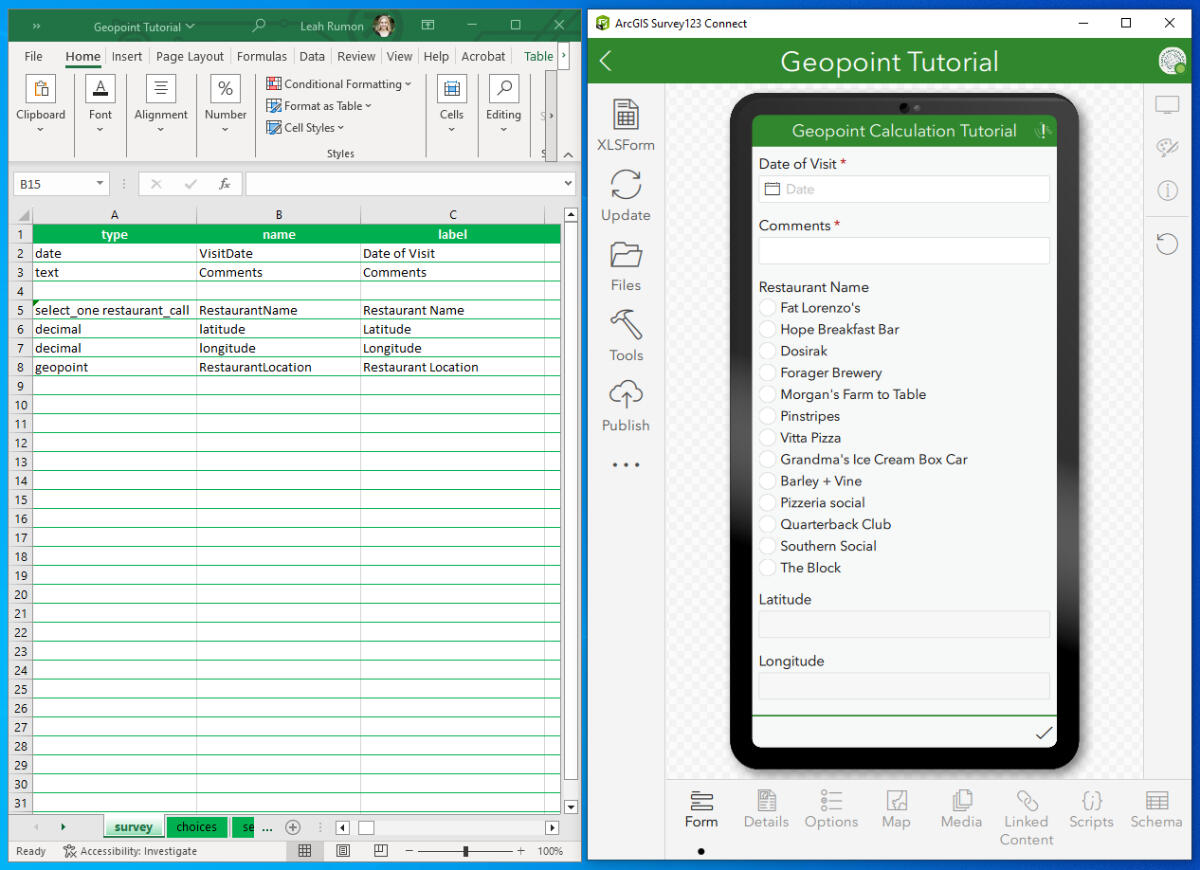
Task: Expand the Conditional Formatting dropdown
Action: point(339,84)
